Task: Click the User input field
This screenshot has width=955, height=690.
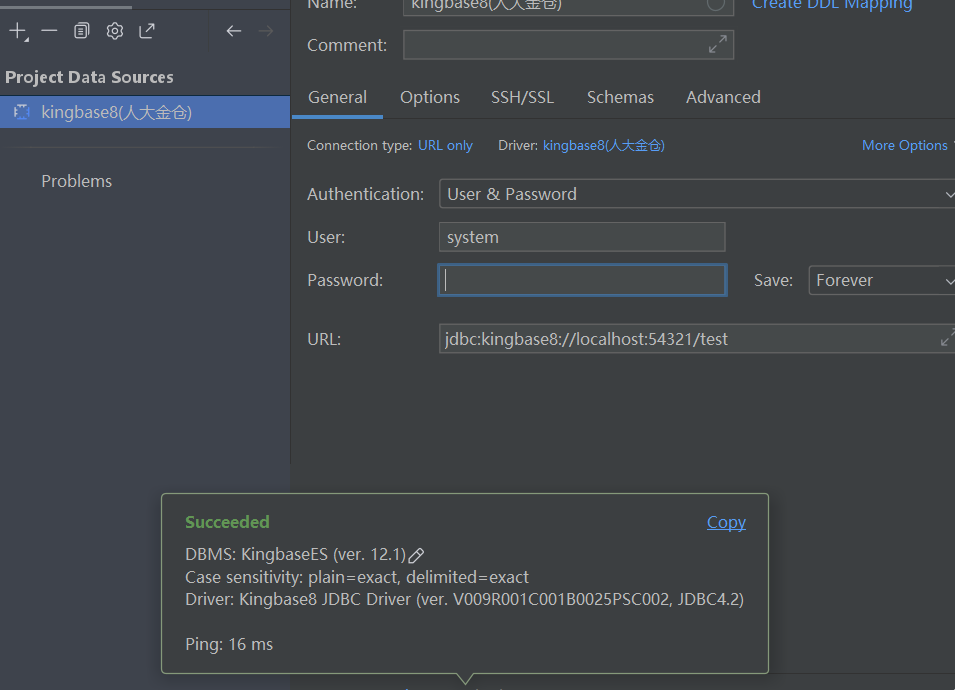Action: coord(582,237)
